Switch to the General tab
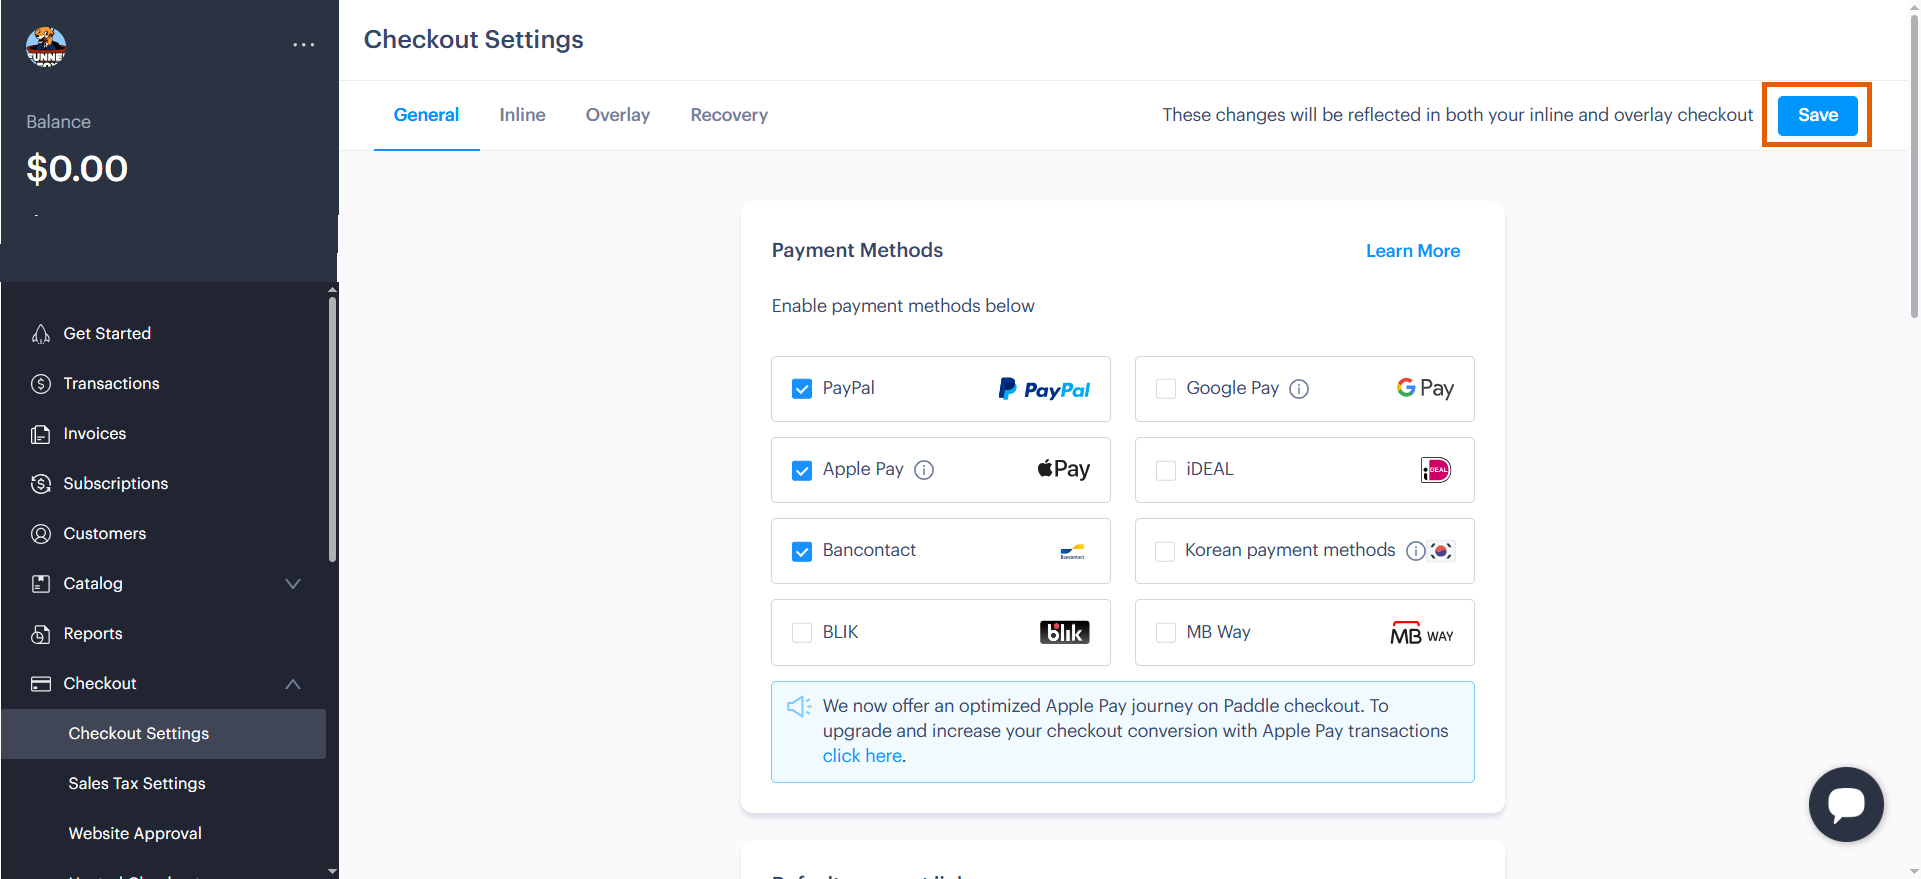 (x=426, y=115)
